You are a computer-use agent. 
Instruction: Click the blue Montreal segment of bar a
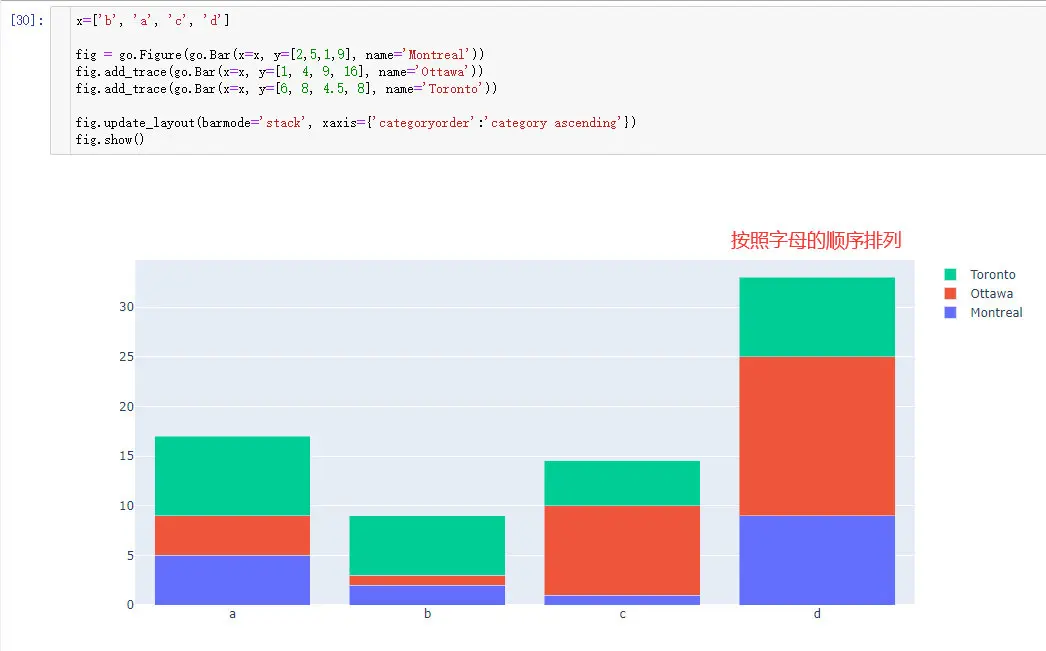coord(232,580)
